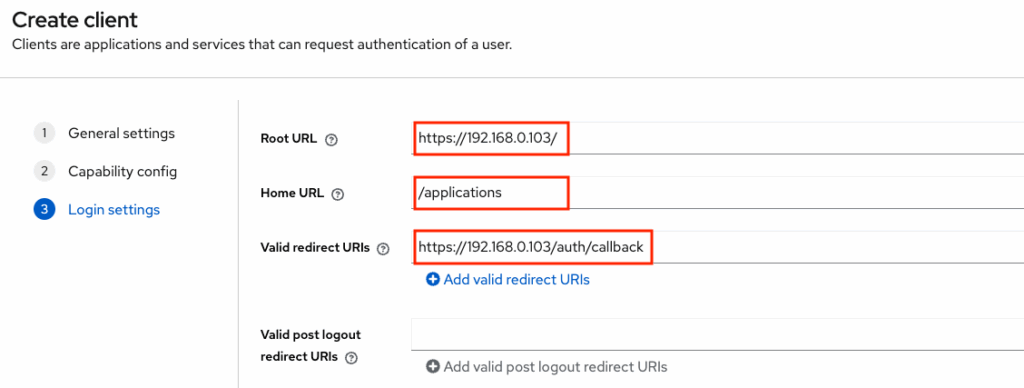Click the blue plus icon for redirect URIs

coord(432,280)
